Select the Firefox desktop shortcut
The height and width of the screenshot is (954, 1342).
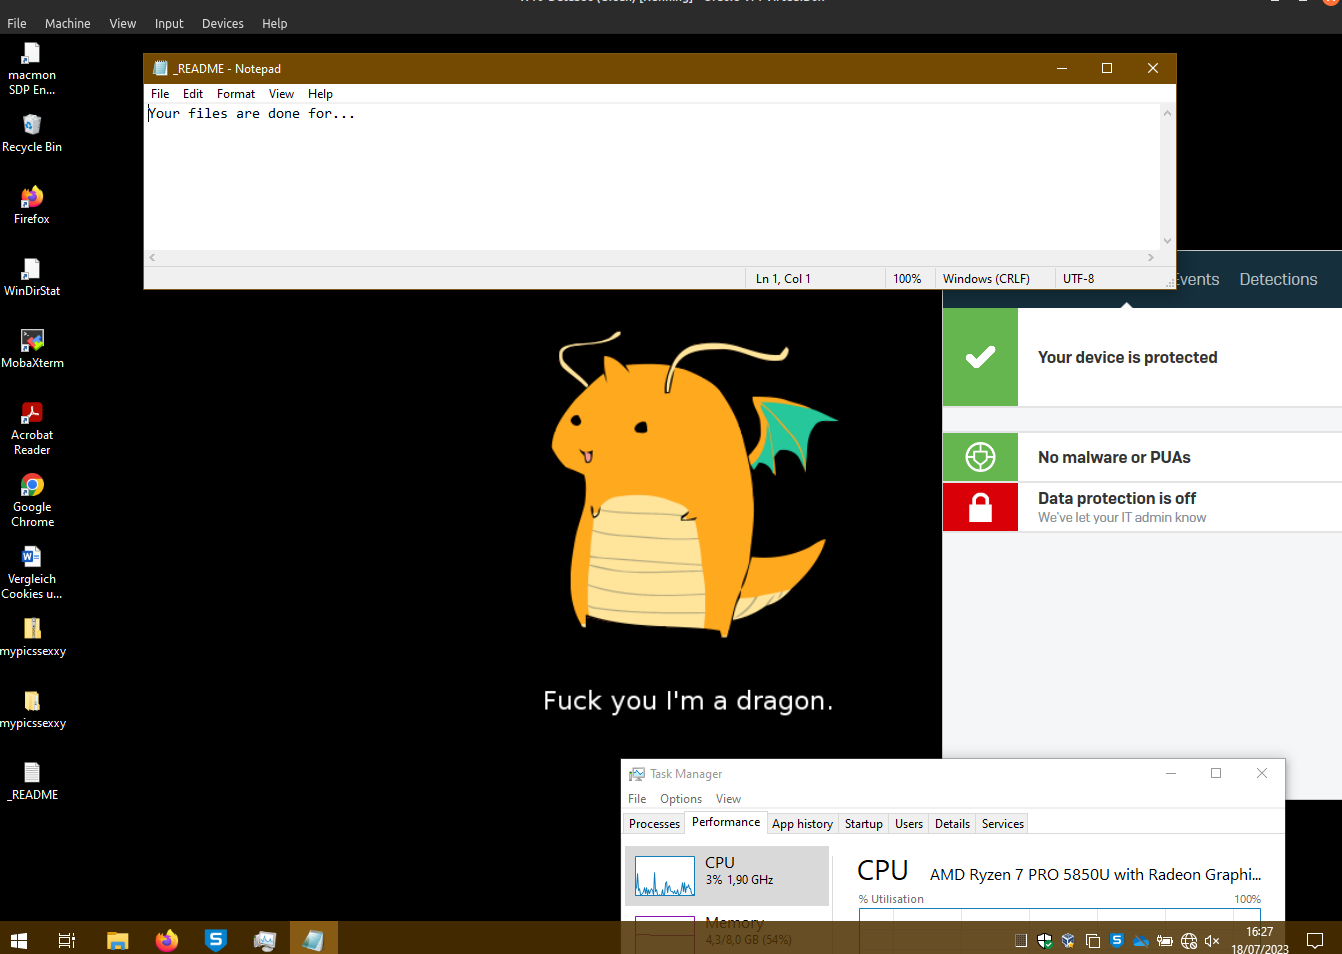click(32, 205)
